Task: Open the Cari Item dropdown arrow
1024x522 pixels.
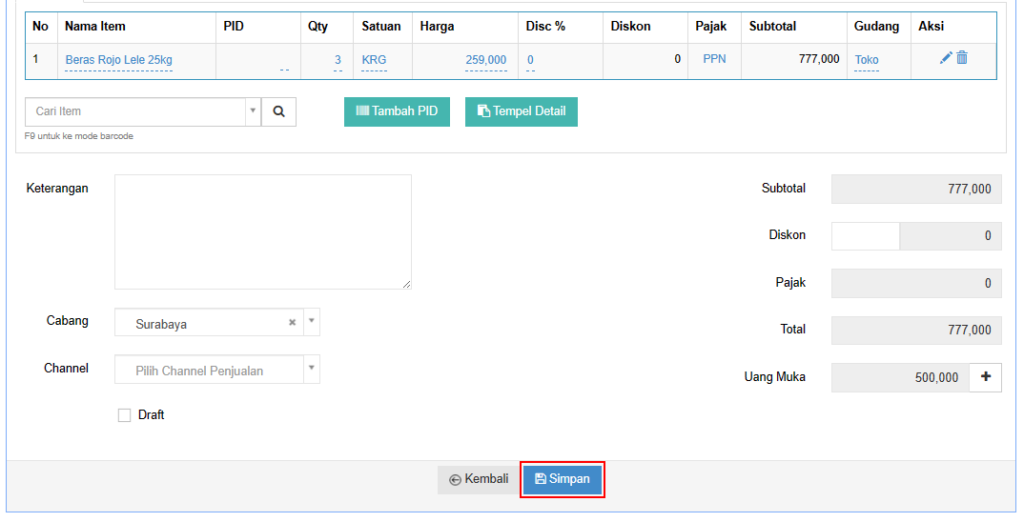Action: tap(252, 112)
